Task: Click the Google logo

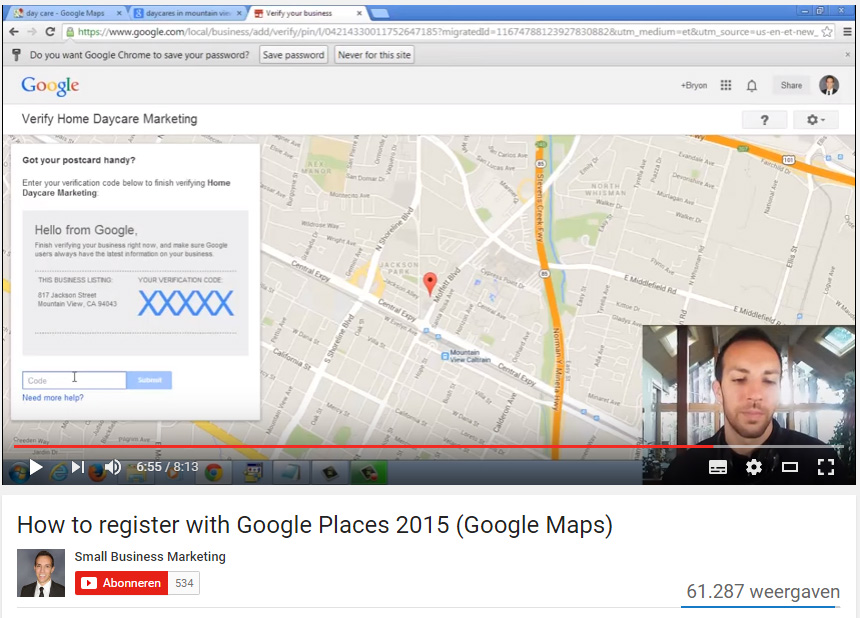Action: [50, 86]
